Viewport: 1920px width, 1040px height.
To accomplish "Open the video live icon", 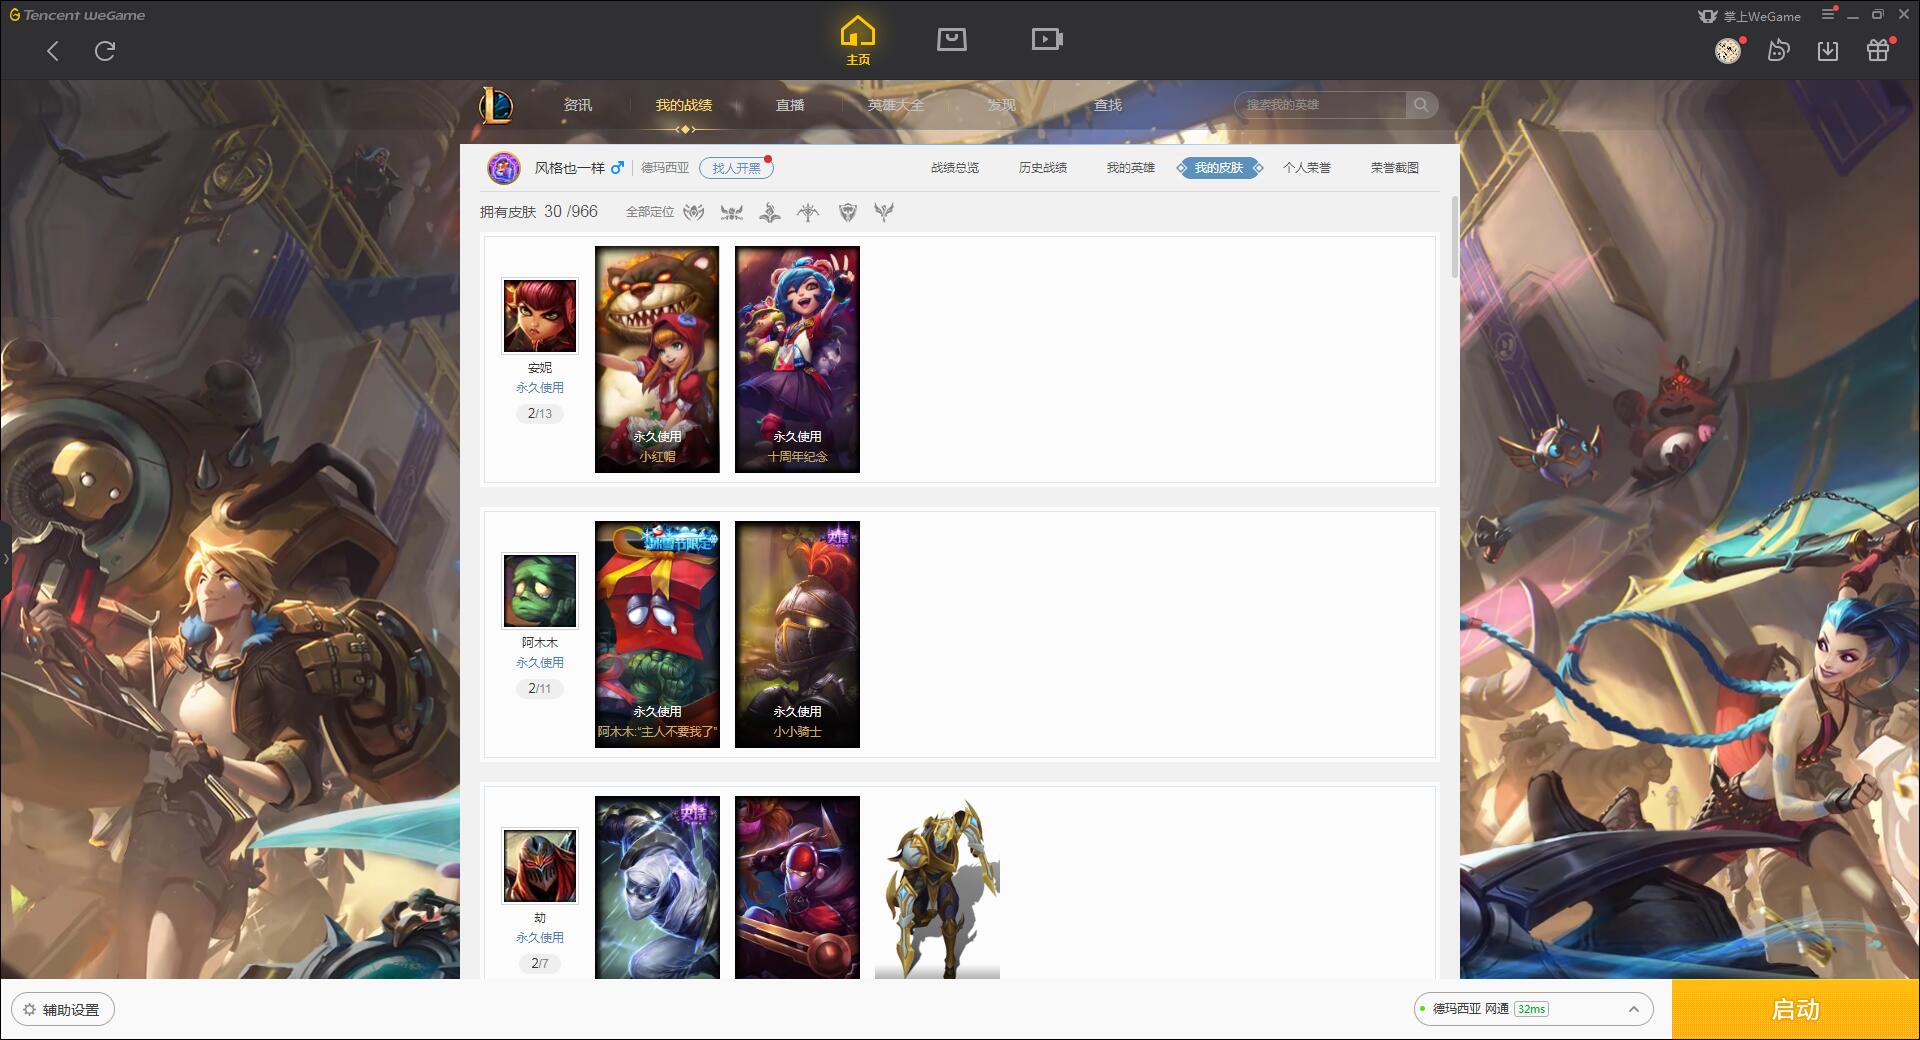I will click(x=1047, y=40).
